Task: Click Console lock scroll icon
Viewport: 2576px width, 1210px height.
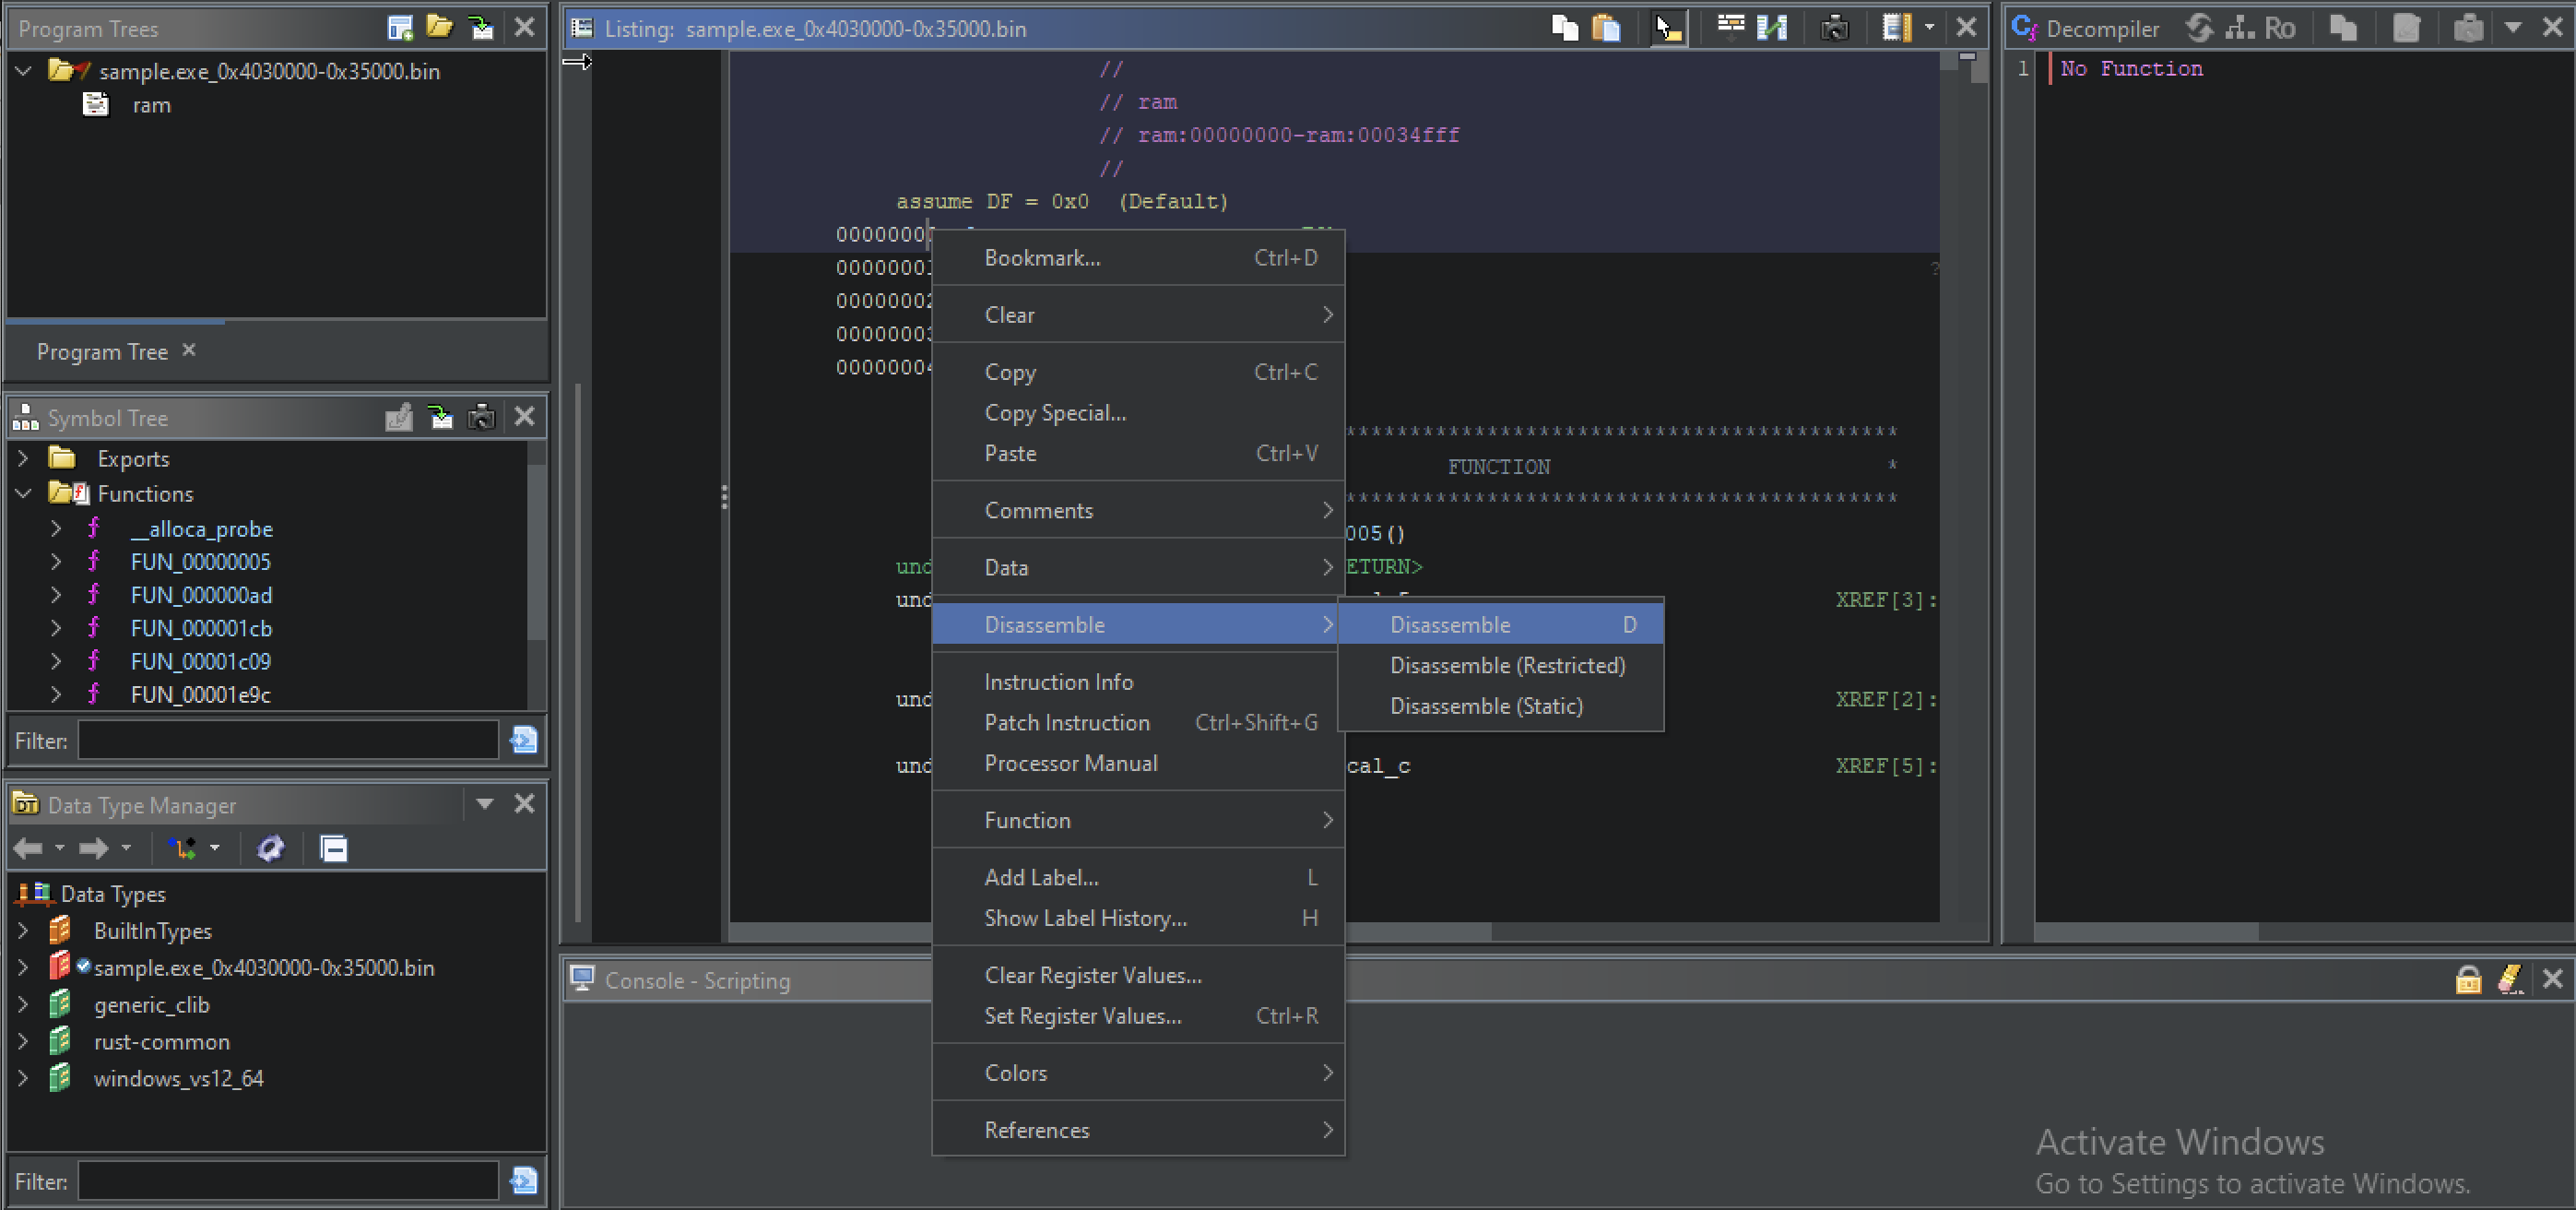Action: click(2468, 979)
